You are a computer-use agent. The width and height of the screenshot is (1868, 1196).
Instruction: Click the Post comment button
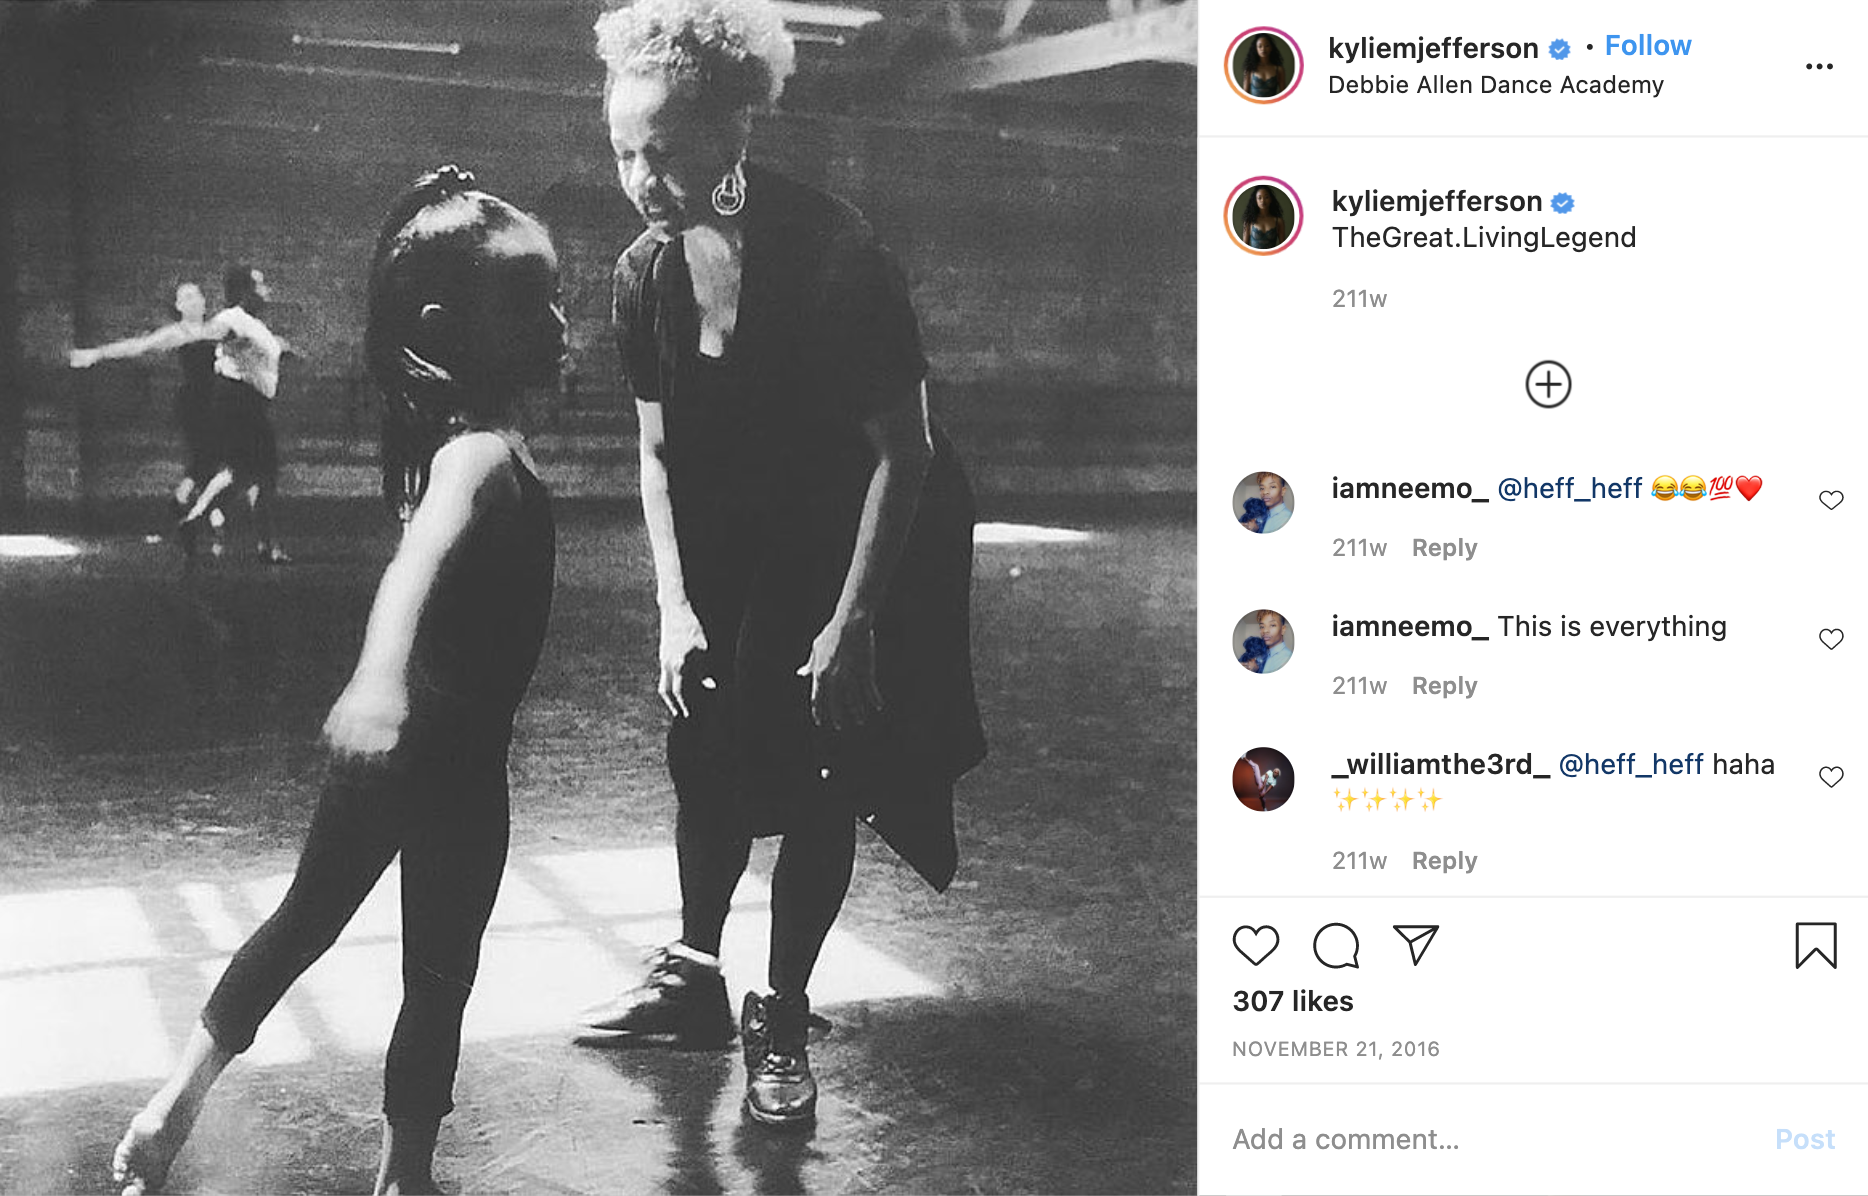(x=1805, y=1139)
